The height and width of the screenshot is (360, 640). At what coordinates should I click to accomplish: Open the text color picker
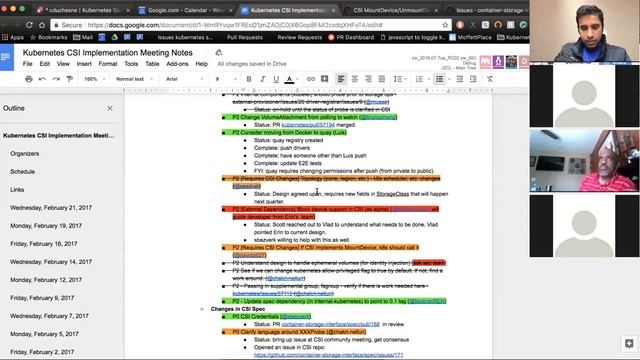[x=290, y=79]
